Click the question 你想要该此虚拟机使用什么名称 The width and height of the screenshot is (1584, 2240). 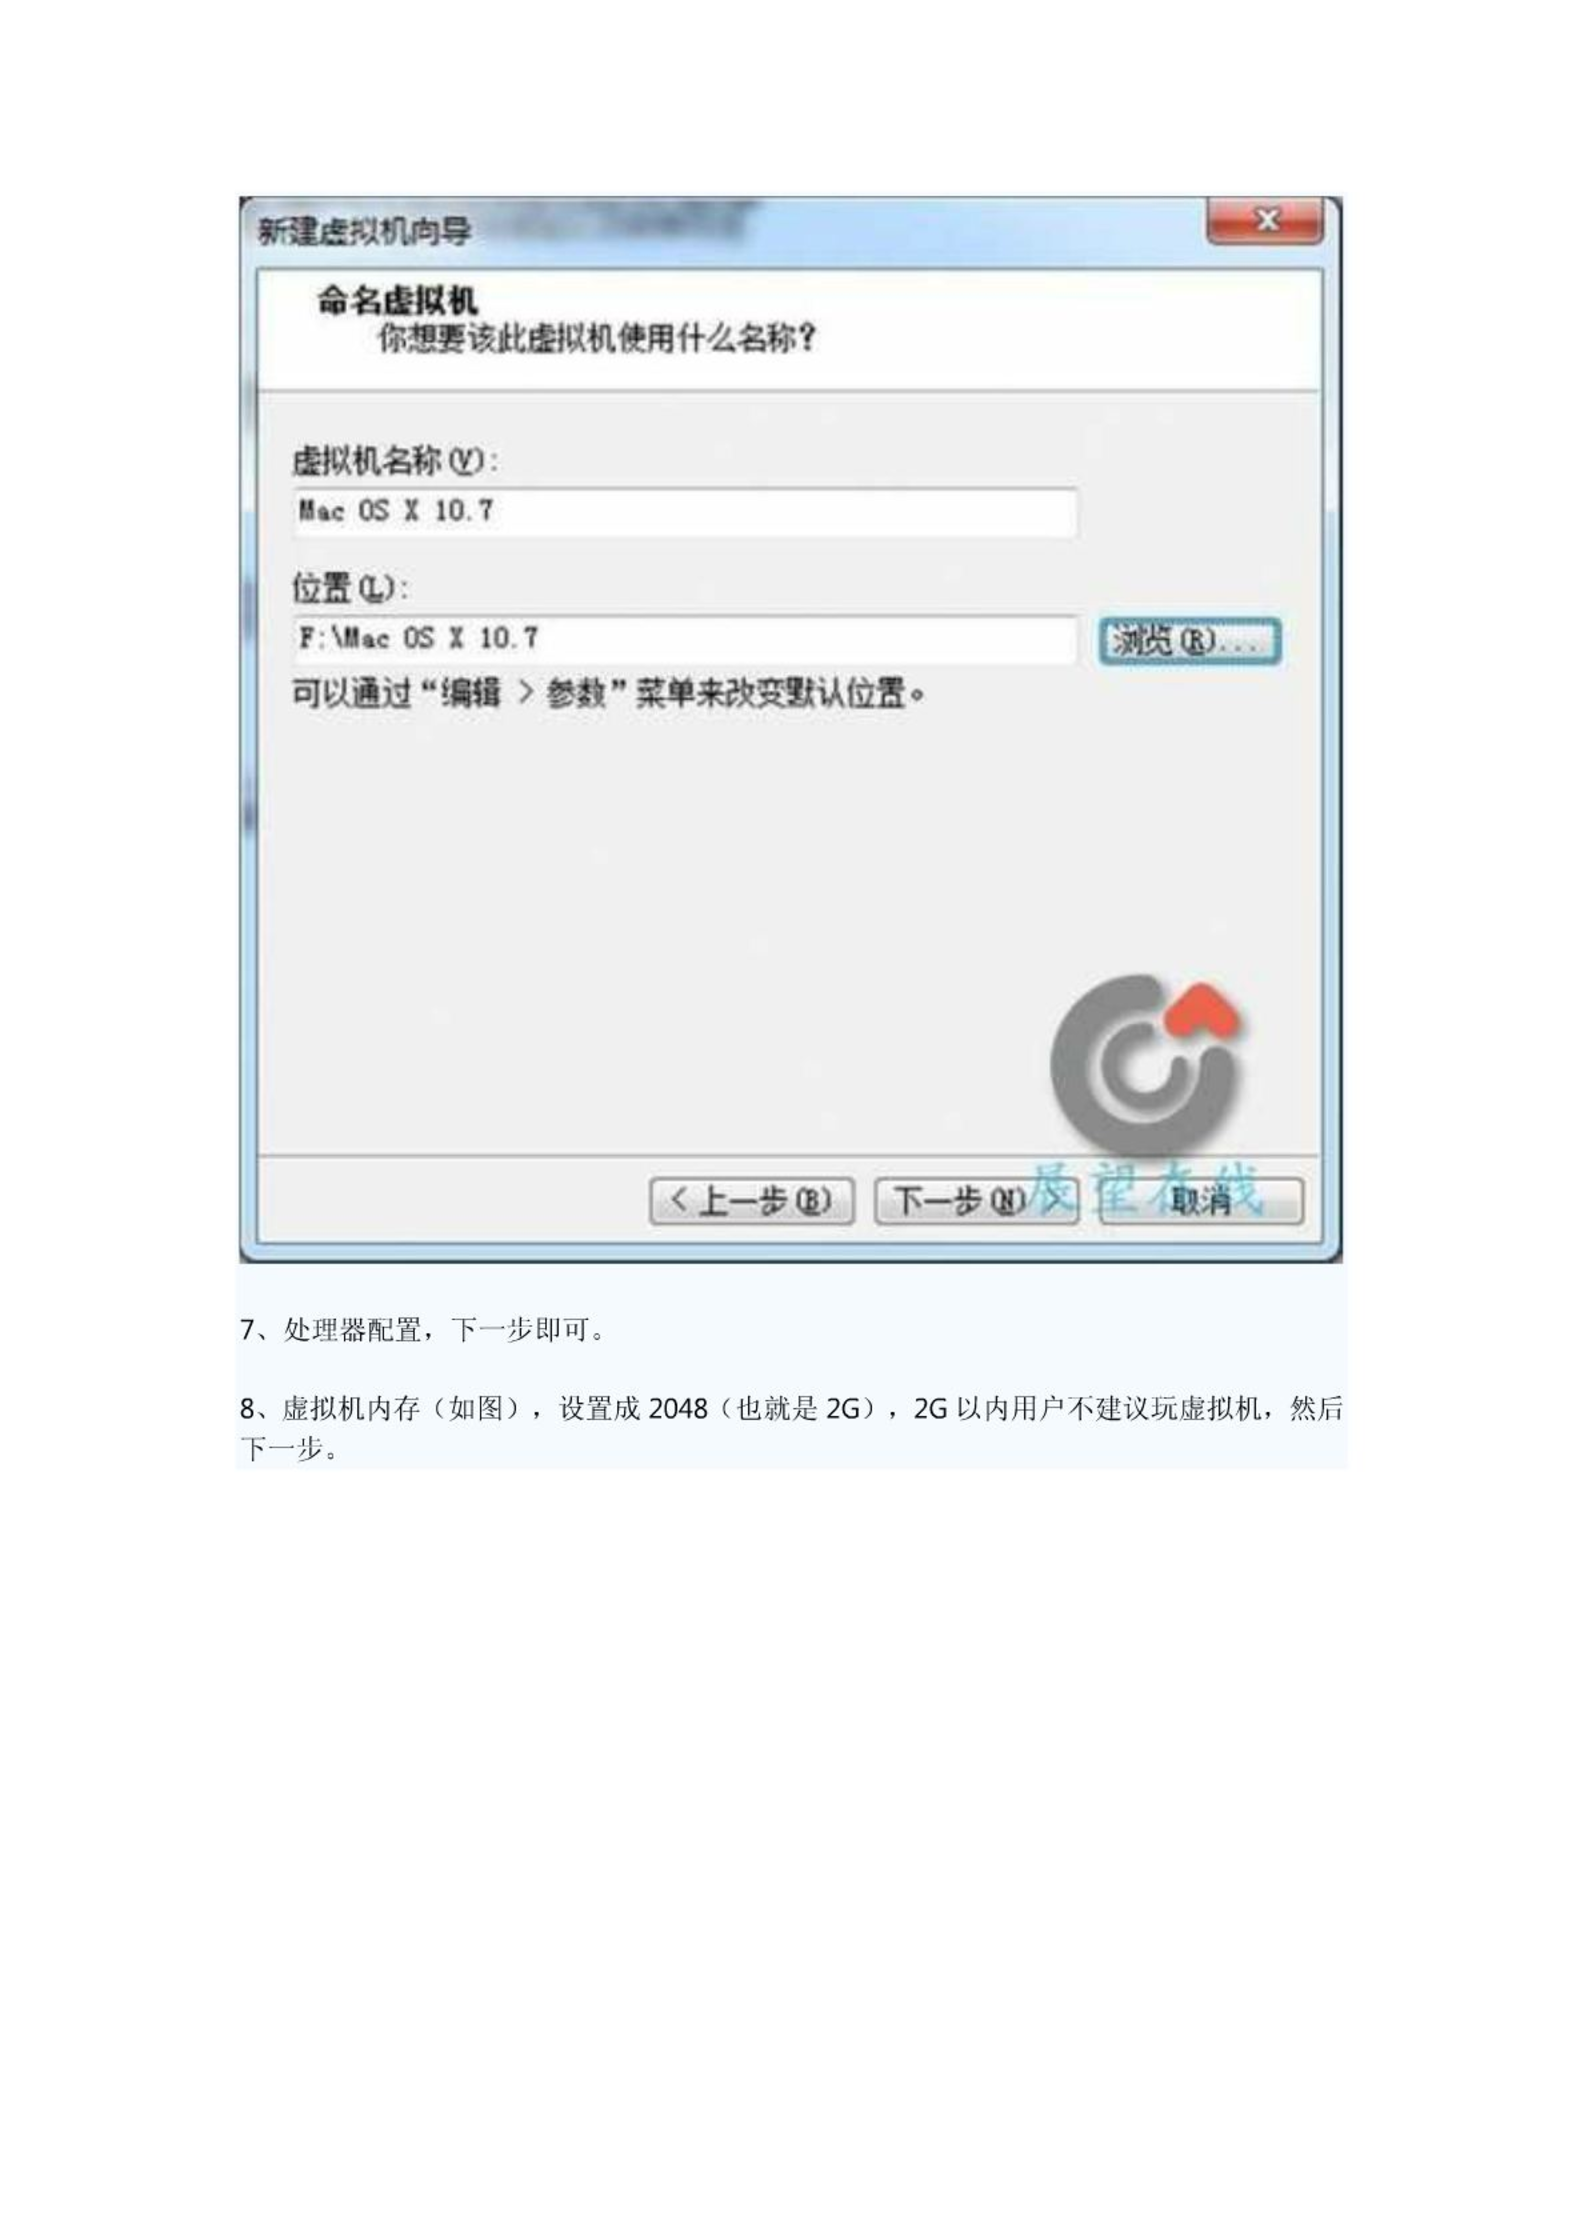pos(596,339)
